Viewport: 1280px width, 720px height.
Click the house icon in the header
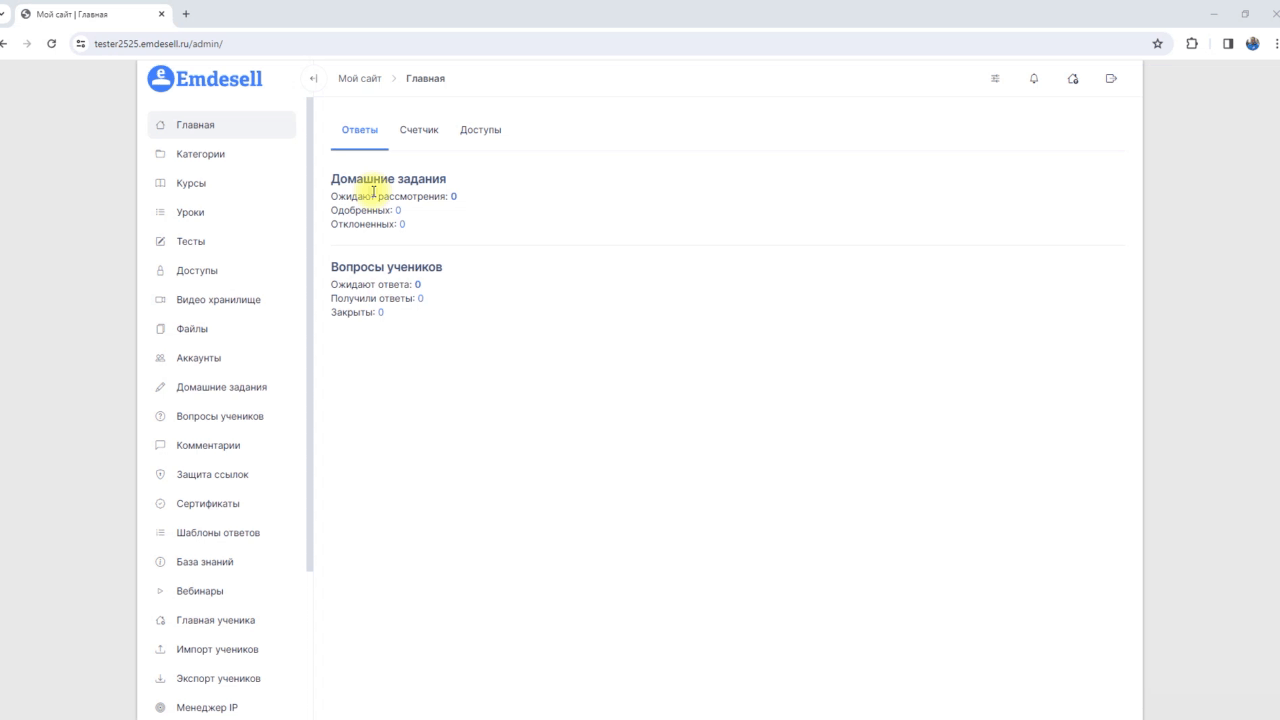pyautogui.click(x=1073, y=78)
